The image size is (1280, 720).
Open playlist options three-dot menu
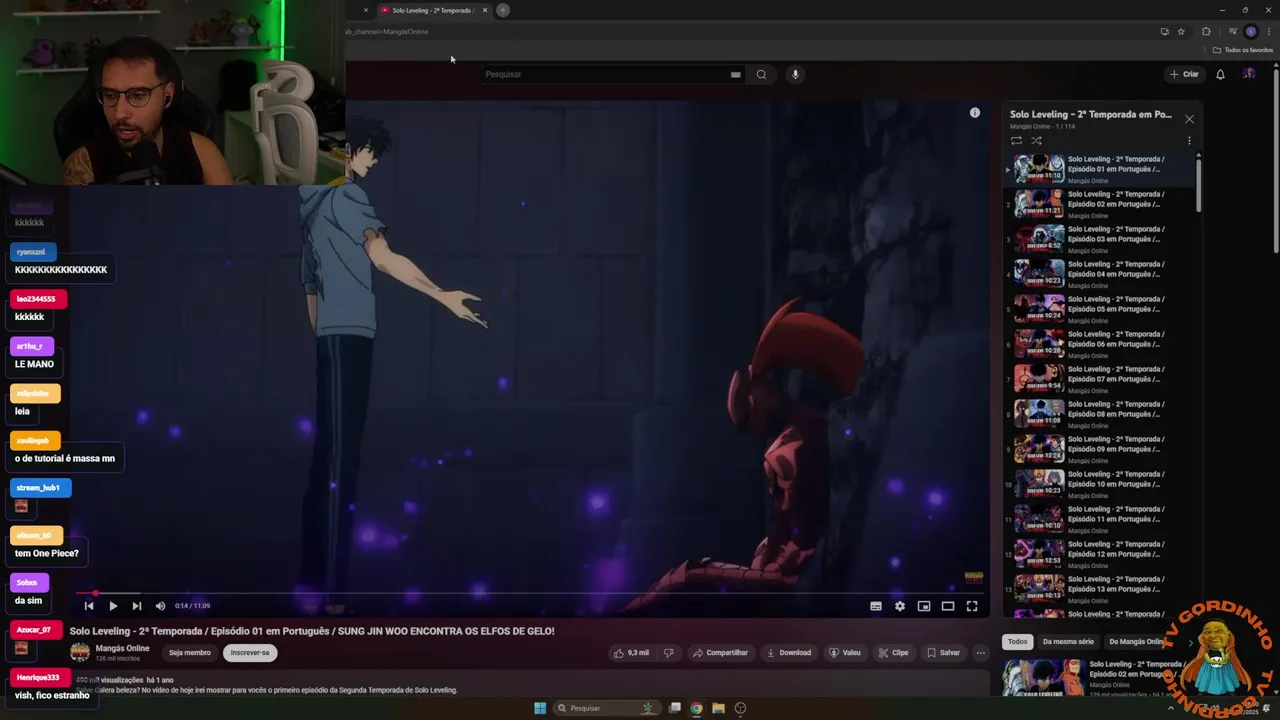tap(1189, 141)
